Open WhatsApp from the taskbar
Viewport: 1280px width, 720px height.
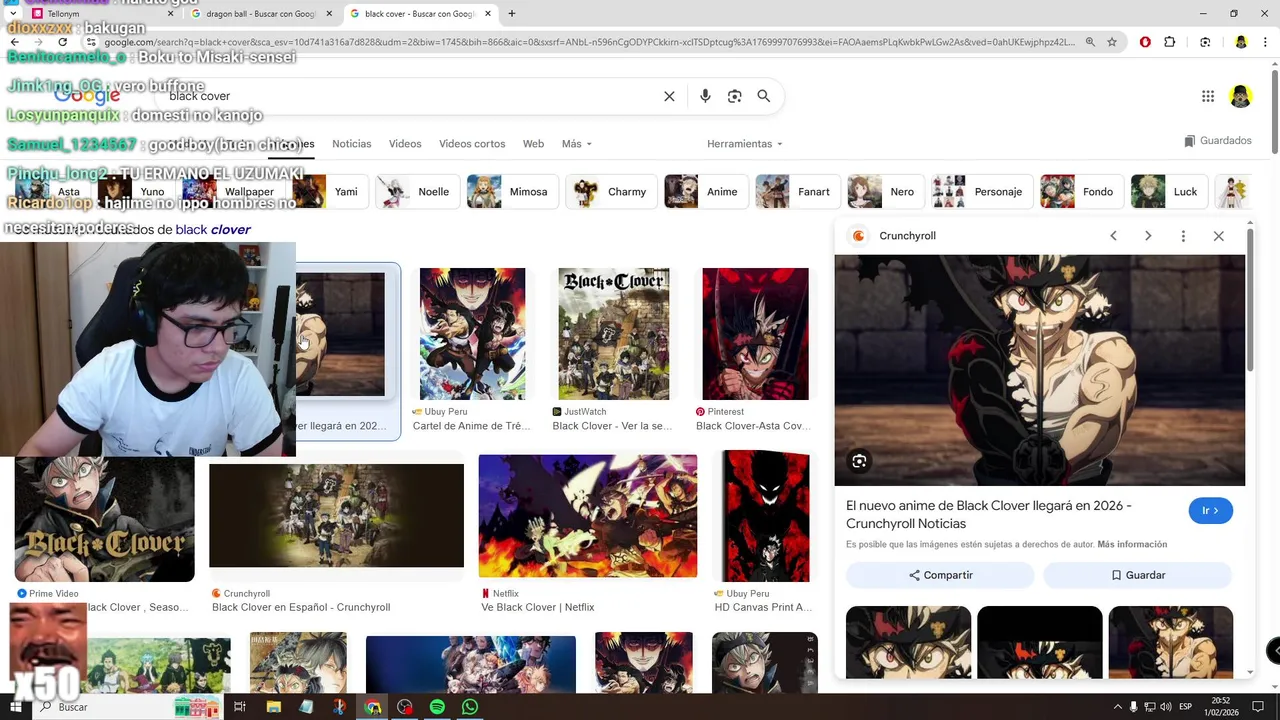[470, 707]
